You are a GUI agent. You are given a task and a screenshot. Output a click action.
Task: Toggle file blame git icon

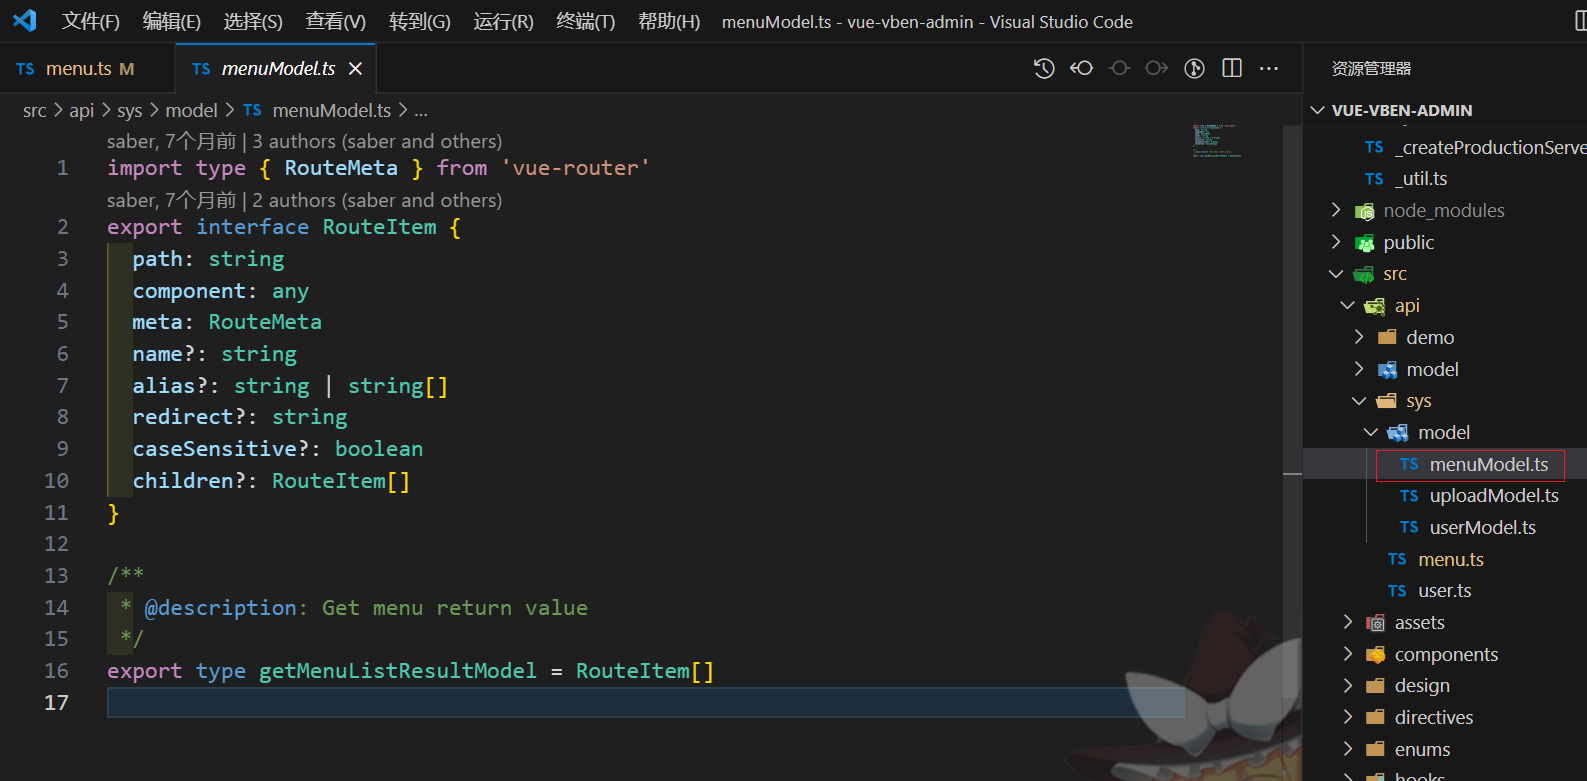pyautogui.click(x=1194, y=68)
